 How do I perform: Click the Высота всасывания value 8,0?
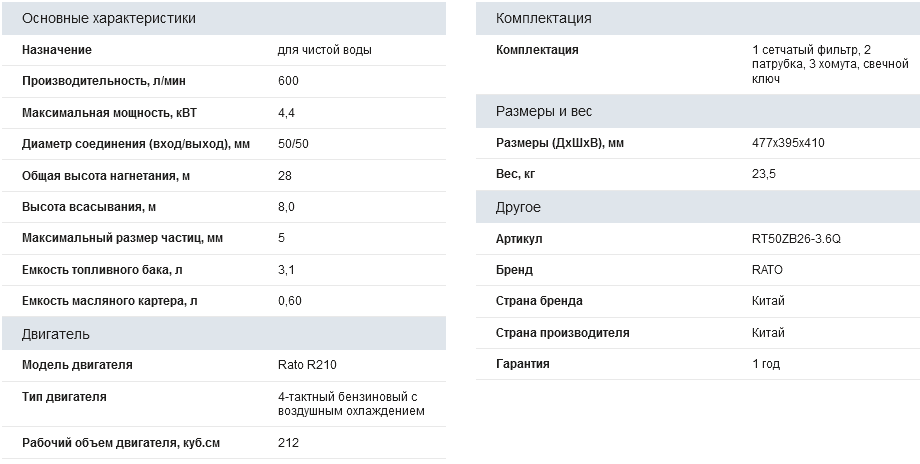tap(286, 207)
